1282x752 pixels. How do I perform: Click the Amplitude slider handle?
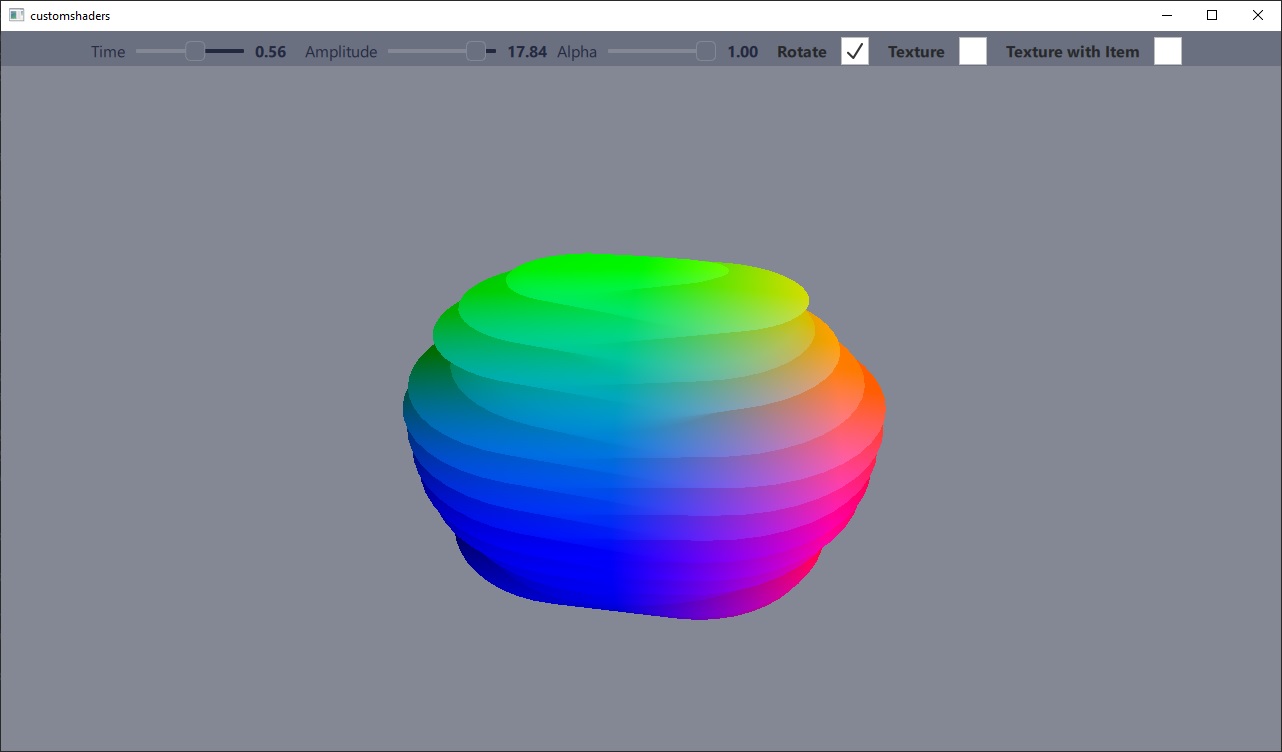[475, 51]
